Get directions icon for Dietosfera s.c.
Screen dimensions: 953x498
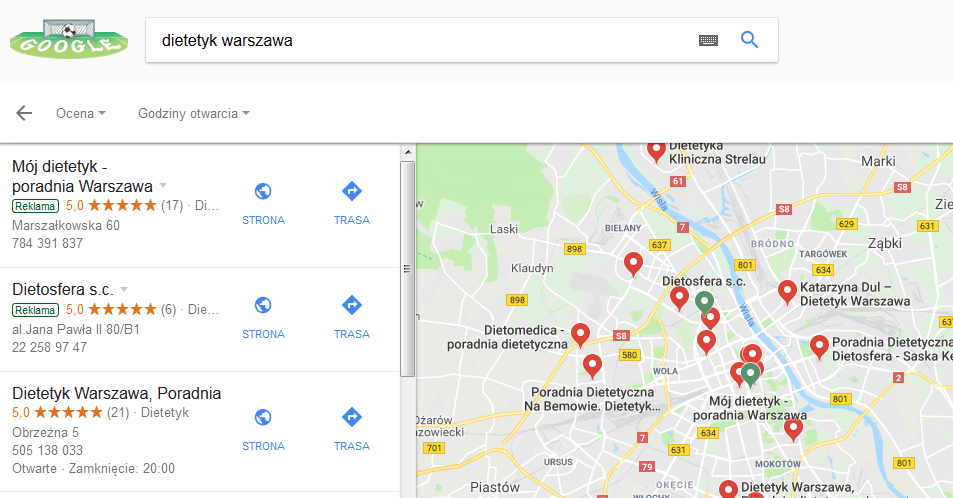(352, 305)
